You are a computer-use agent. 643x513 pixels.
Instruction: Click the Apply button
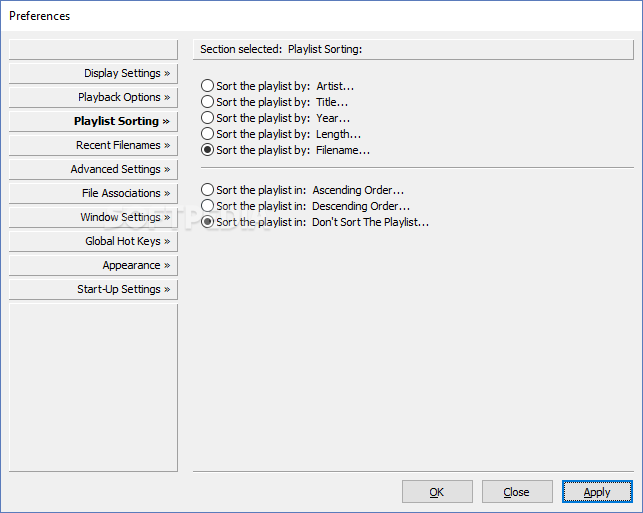tap(597, 492)
